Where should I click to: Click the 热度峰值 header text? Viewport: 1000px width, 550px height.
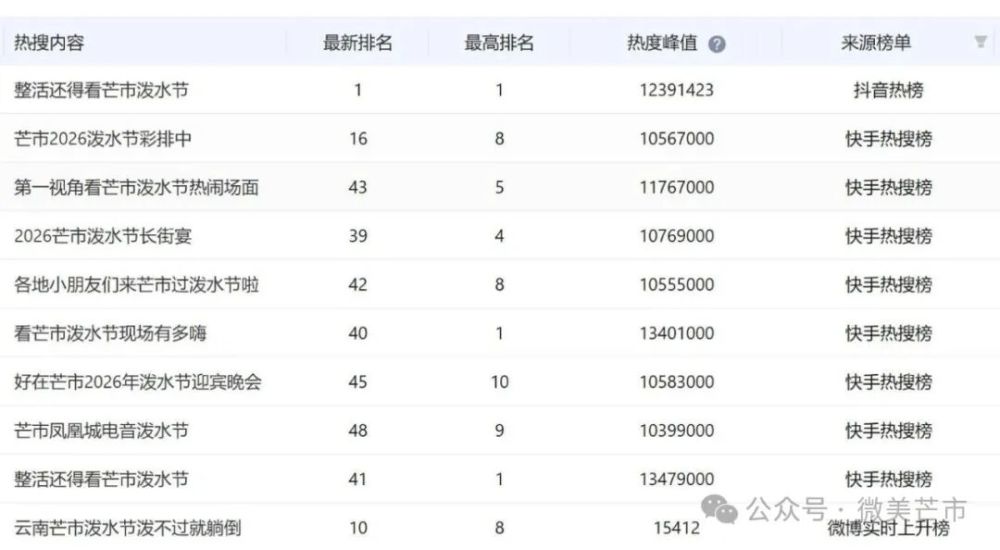click(661, 43)
